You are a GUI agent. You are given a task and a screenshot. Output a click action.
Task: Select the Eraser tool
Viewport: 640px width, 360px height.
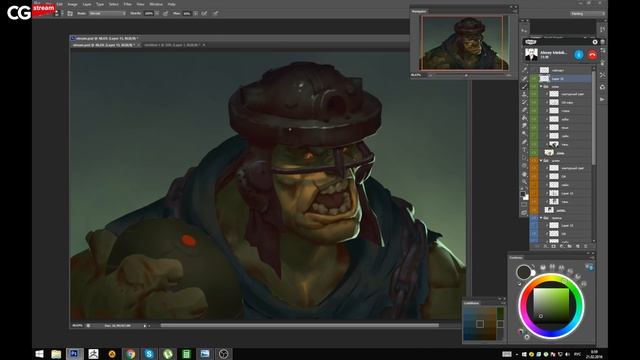point(524,110)
